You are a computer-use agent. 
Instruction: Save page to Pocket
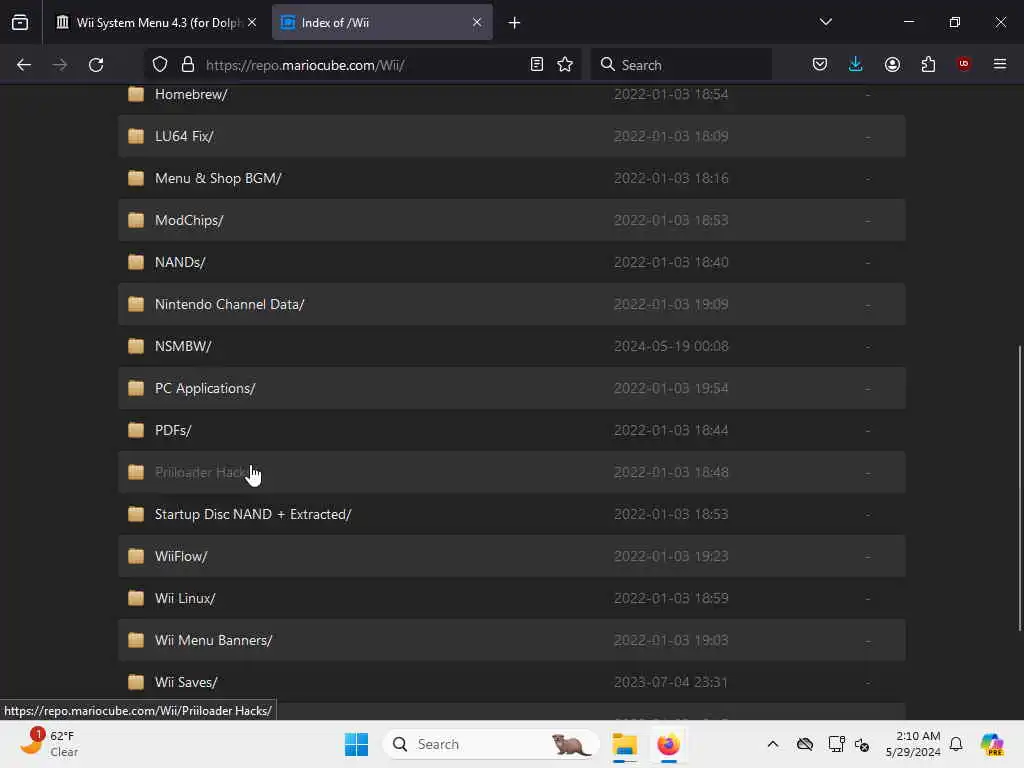pos(820,65)
